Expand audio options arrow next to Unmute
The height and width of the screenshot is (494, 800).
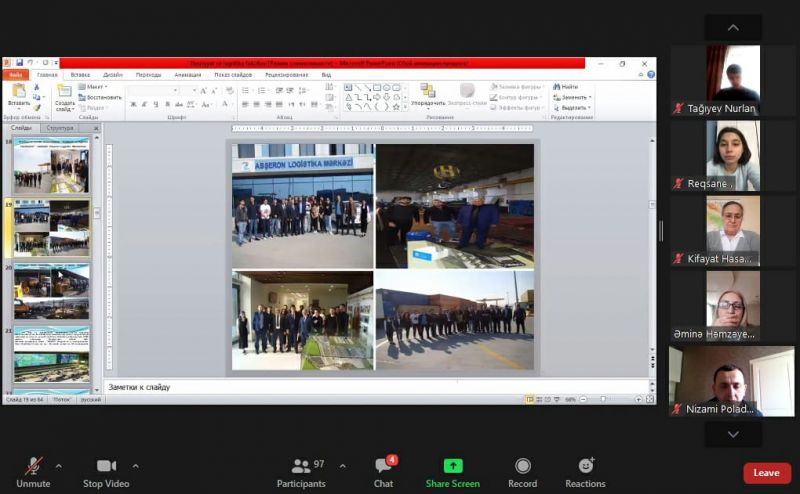point(58,465)
